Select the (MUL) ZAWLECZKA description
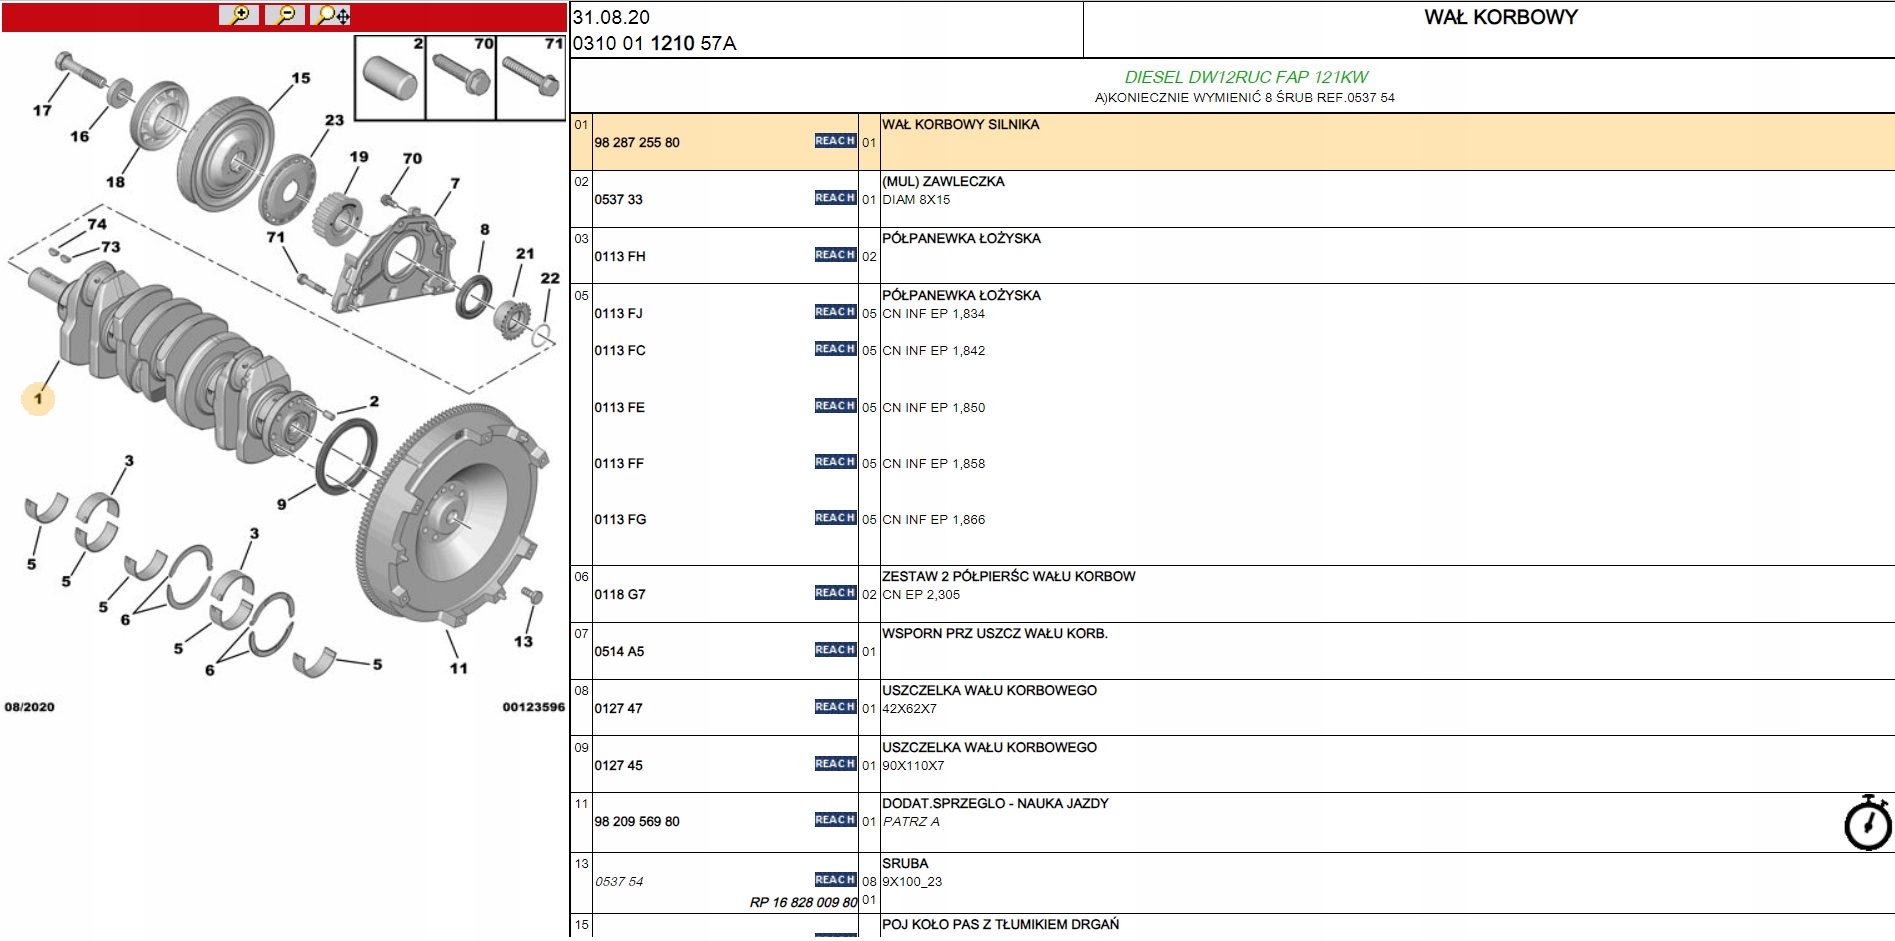Viewport: 1895px width, 941px height. 943,182
